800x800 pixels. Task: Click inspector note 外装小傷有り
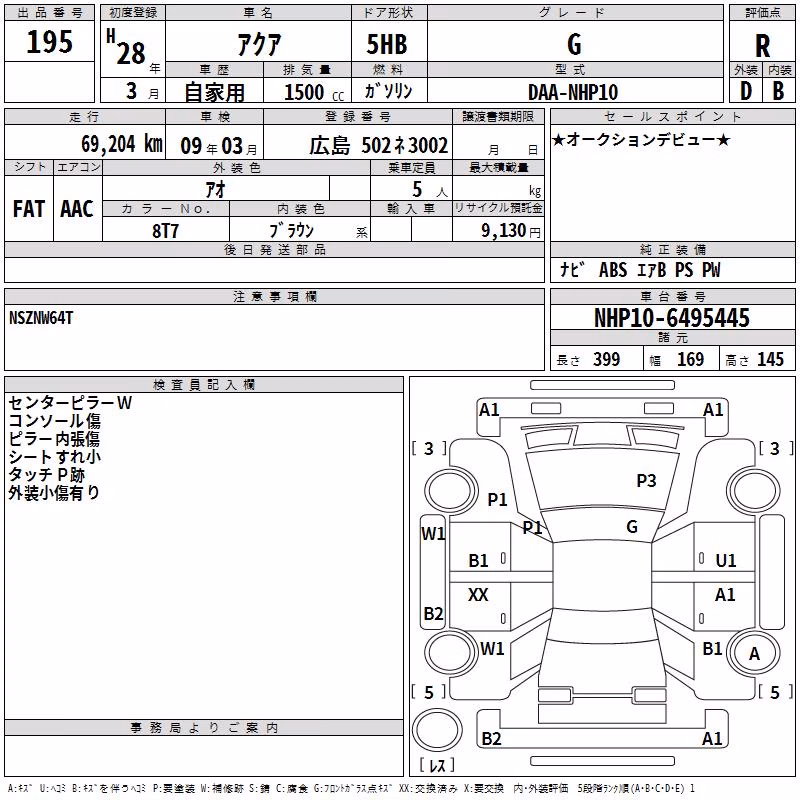pos(54,493)
